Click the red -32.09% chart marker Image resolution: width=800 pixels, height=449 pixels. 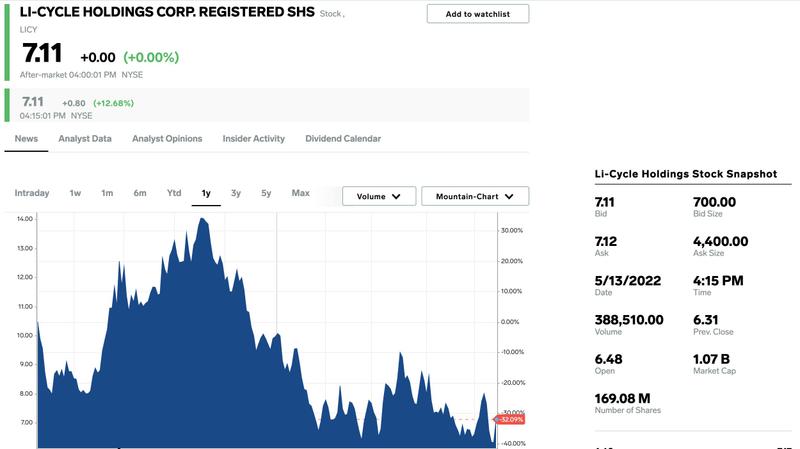tap(510, 419)
